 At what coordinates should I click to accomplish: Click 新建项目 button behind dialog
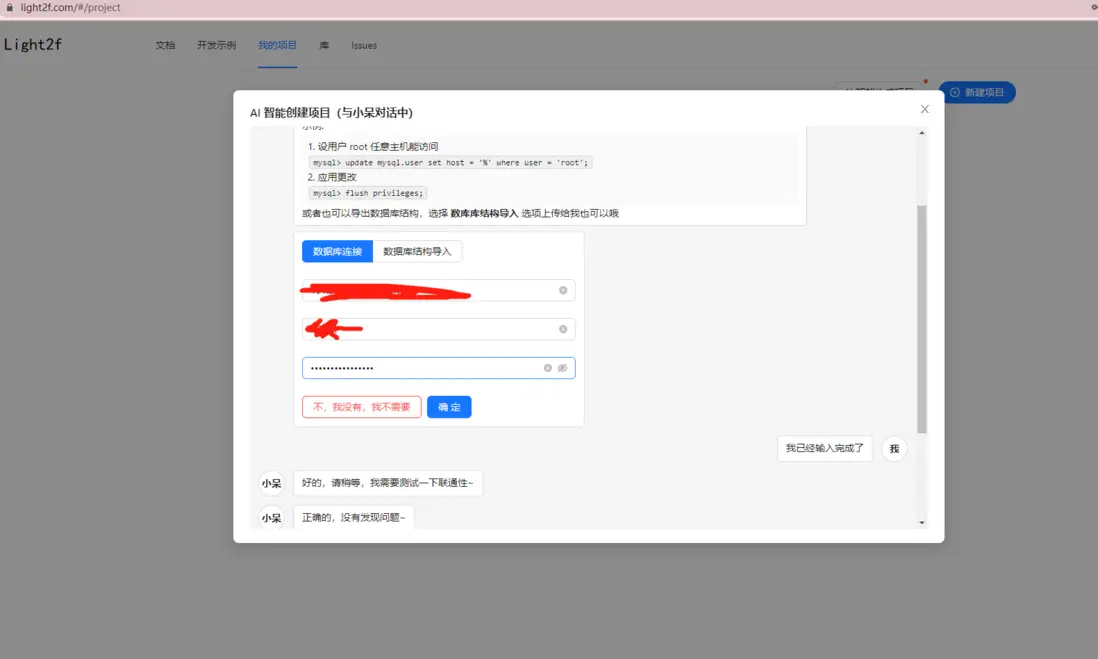click(x=977, y=92)
